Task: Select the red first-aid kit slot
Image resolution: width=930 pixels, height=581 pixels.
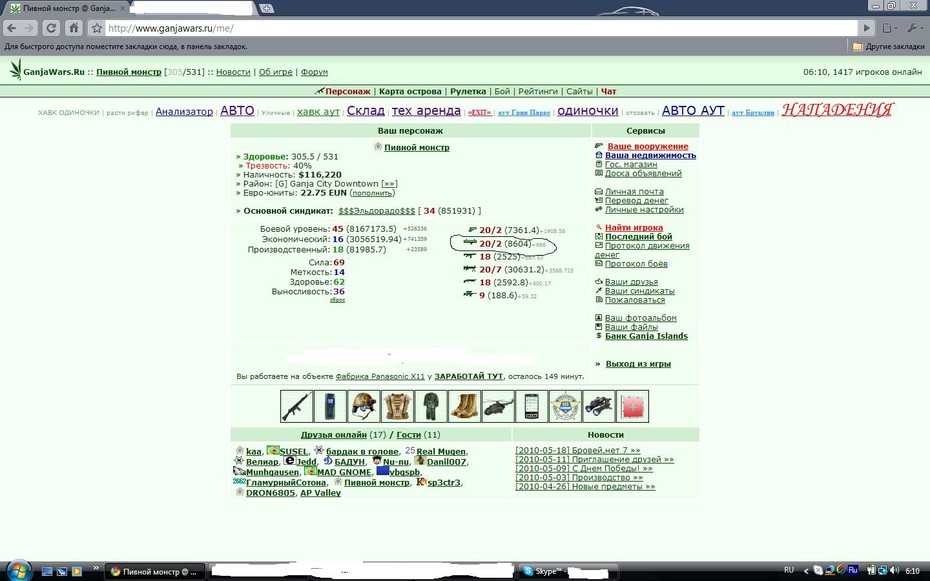Action: (x=632, y=406)
